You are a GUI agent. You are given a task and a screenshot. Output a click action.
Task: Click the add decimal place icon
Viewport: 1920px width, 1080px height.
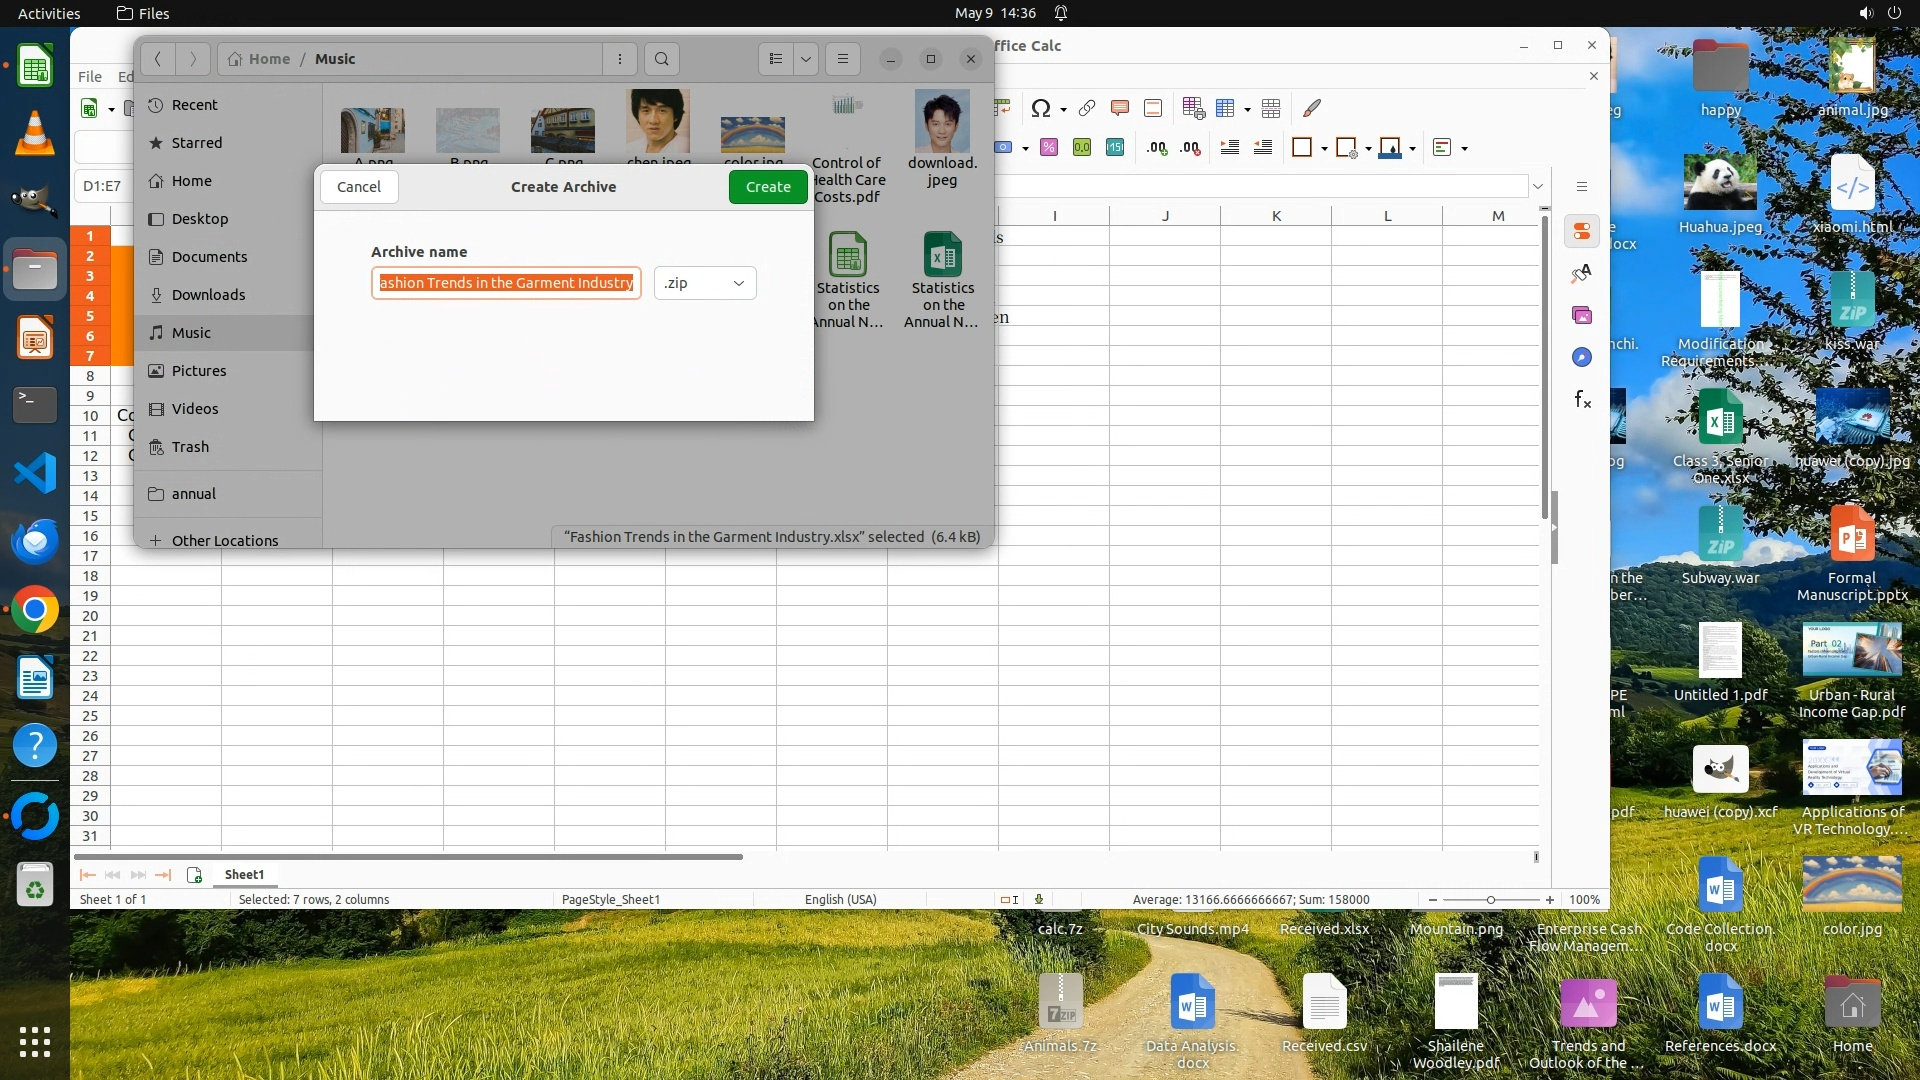click(x=1157, y=148)
